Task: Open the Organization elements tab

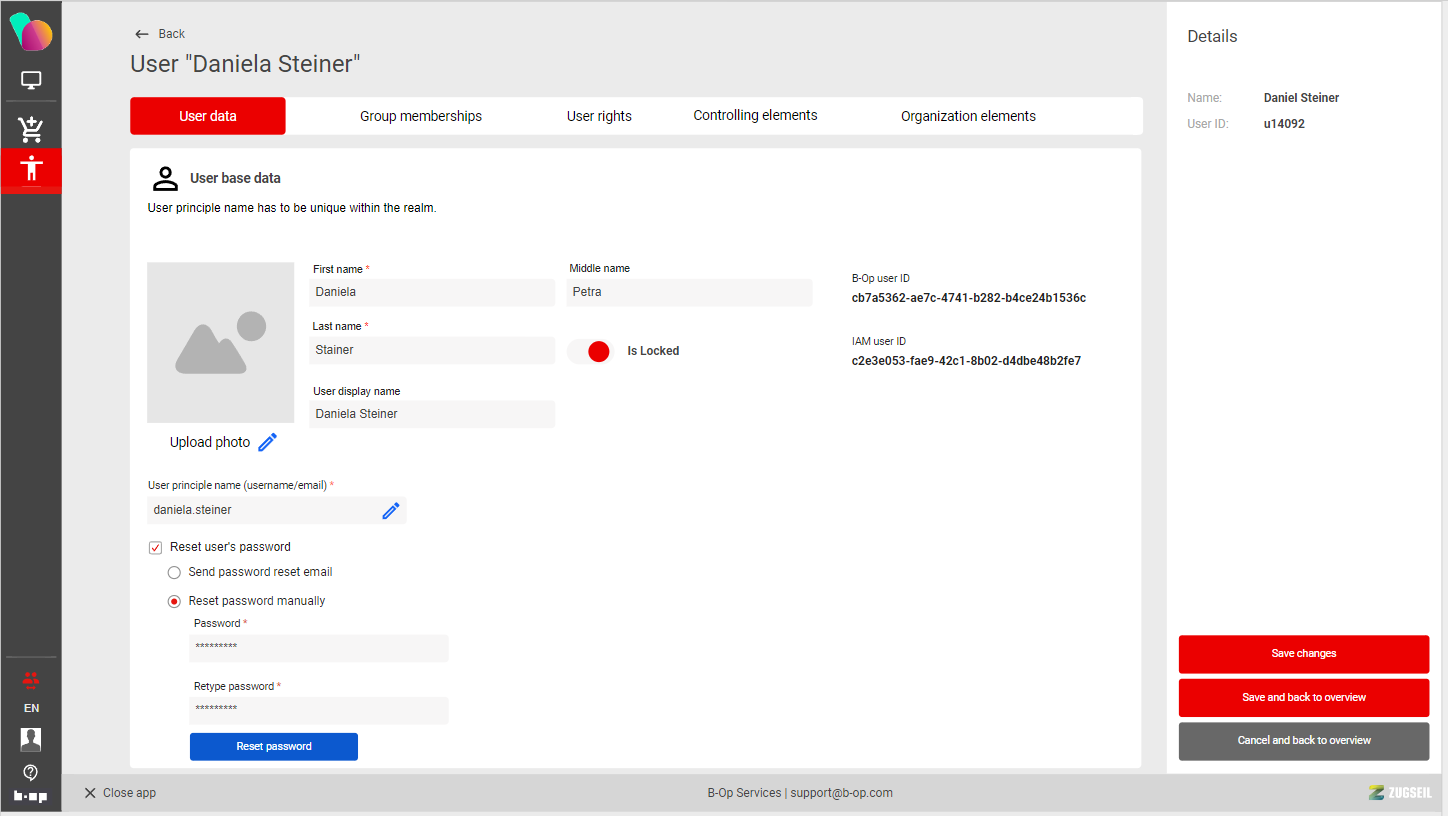Action: [967, 116]
